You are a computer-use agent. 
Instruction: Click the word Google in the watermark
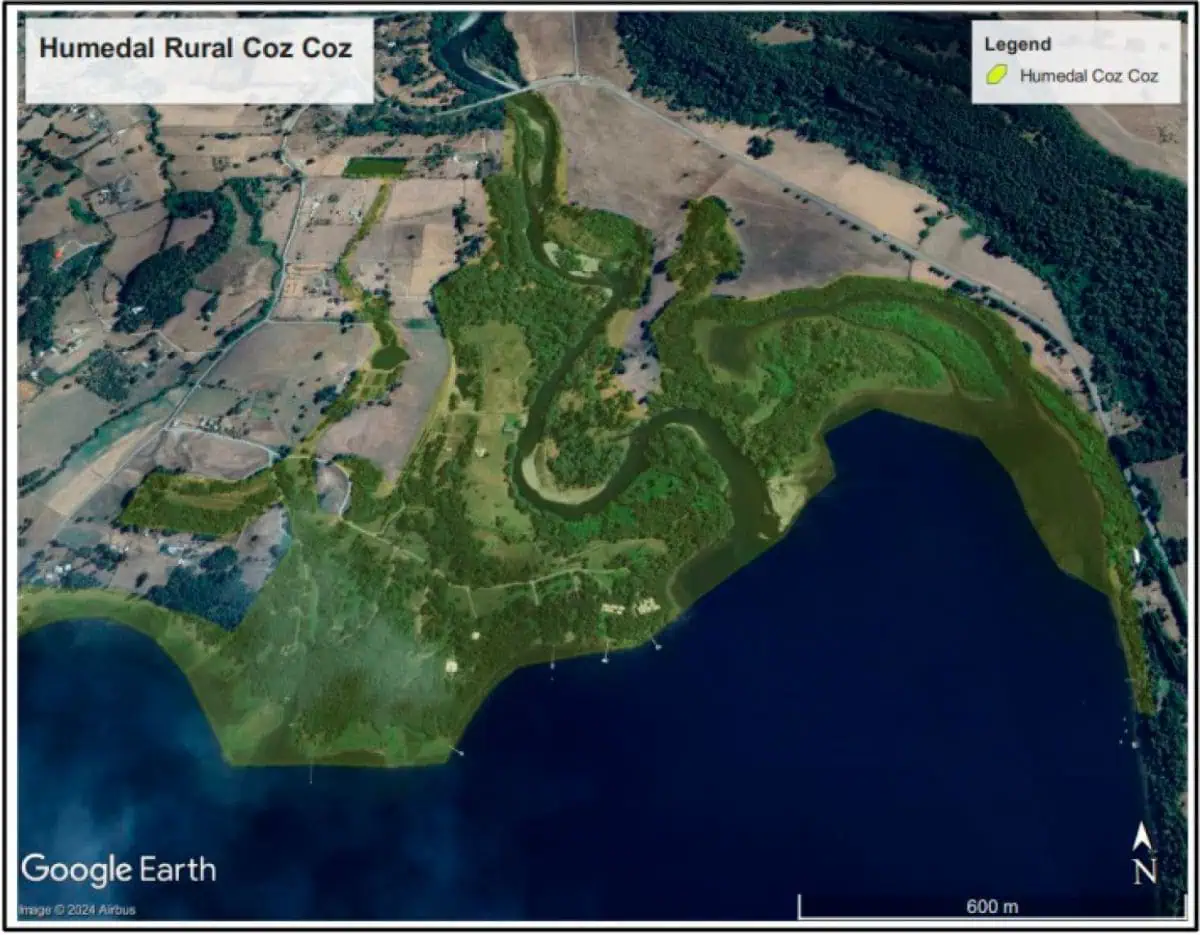pyautogui.click(x=78, y=869)
